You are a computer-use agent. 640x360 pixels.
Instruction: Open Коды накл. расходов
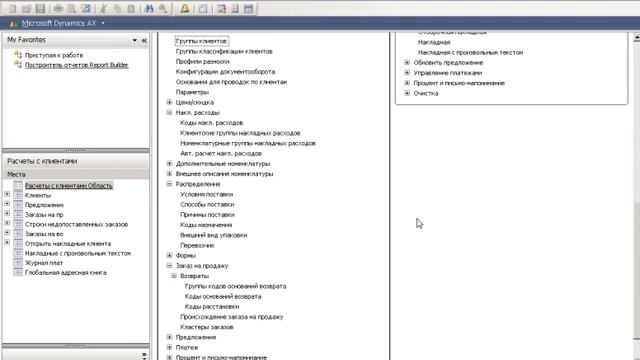(x=212, y=123)
